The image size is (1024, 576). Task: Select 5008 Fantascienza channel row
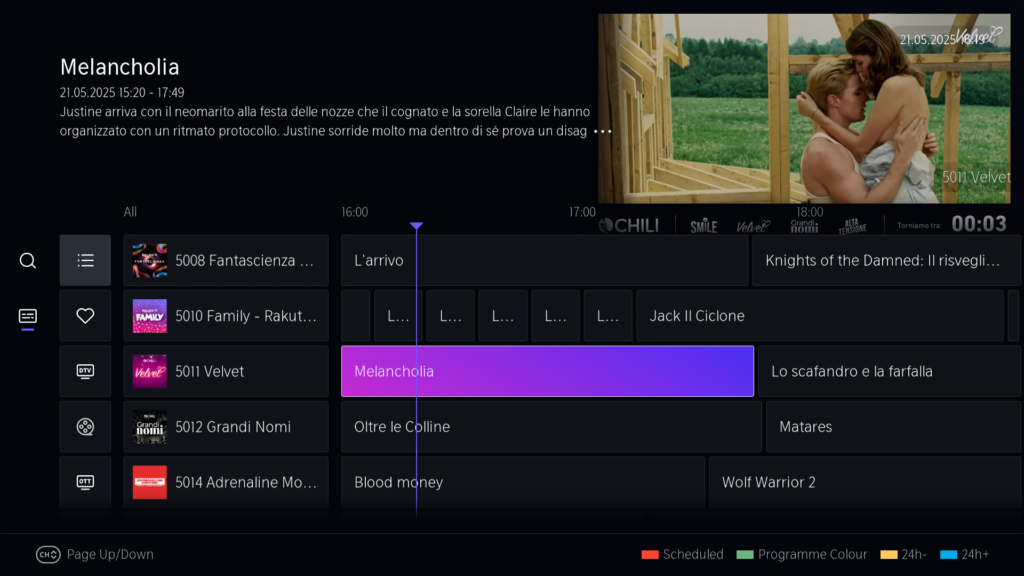pyautogui.click(x=226, y=261)
